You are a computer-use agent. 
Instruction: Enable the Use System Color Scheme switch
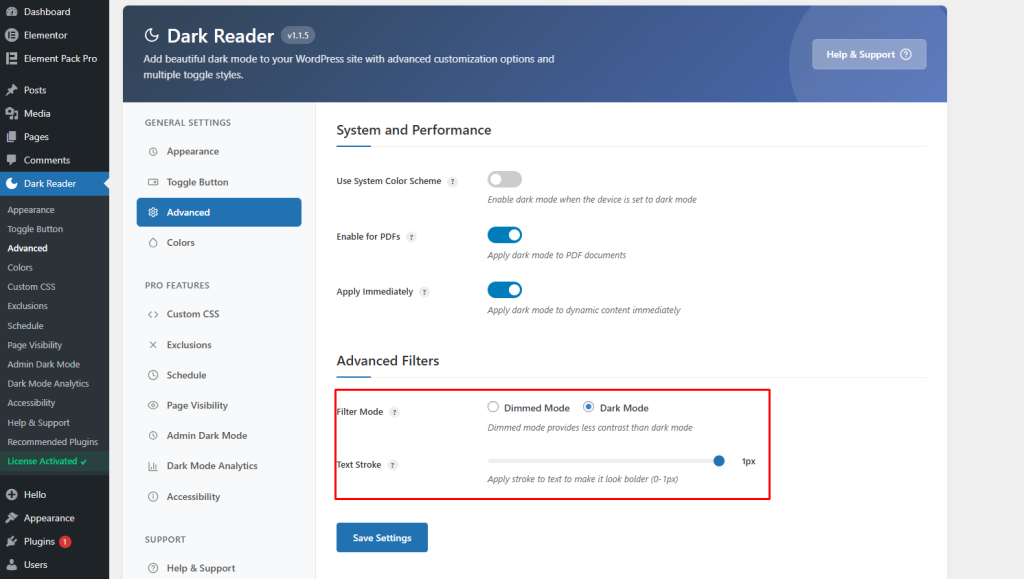pyautogui.click(x=504, y=179)
